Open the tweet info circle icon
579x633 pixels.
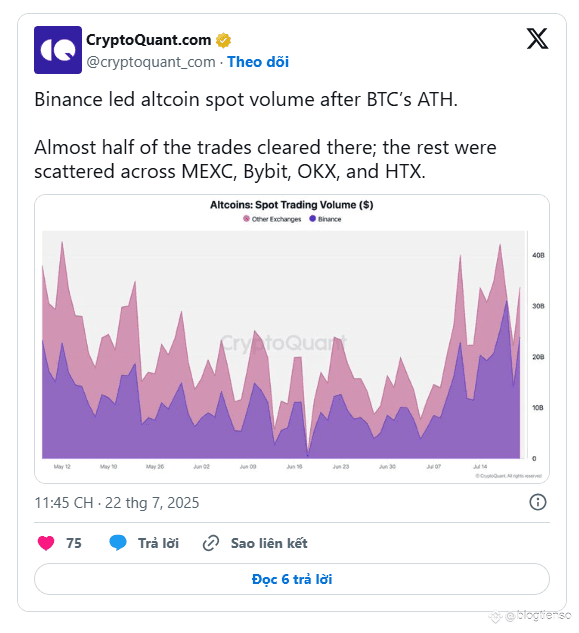pos(537,502)
